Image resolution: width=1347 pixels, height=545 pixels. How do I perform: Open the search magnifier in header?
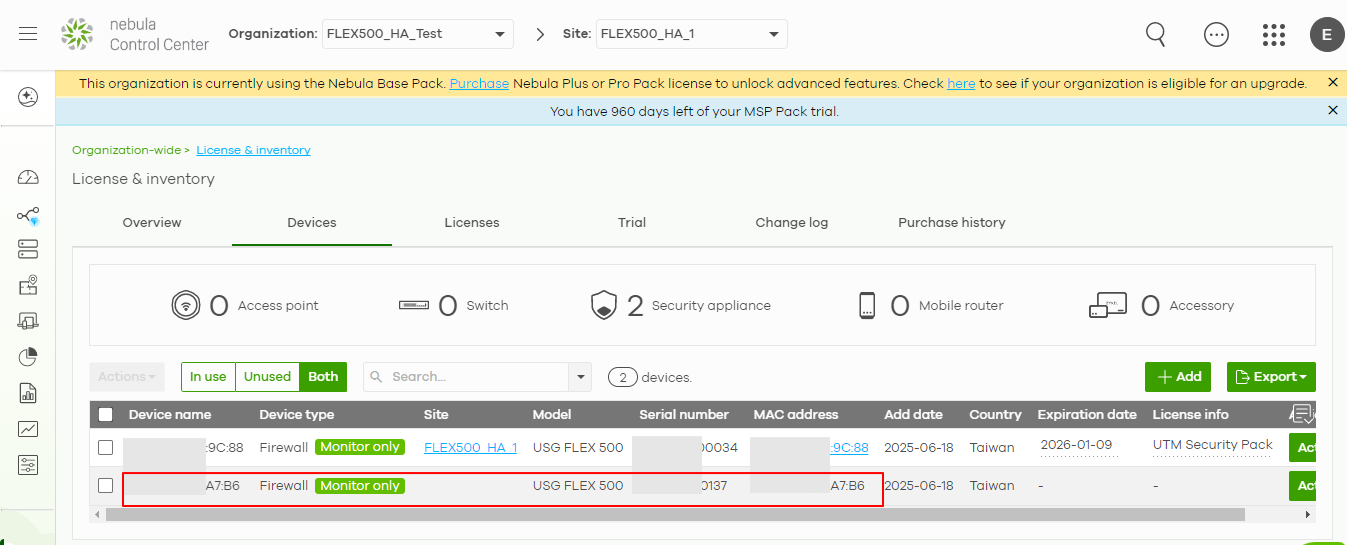pyautogui.click(x=1156, y=34)
